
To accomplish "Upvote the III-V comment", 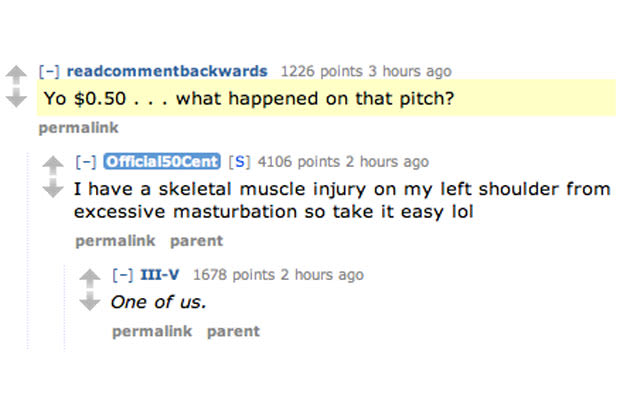I will coord(90,278).
